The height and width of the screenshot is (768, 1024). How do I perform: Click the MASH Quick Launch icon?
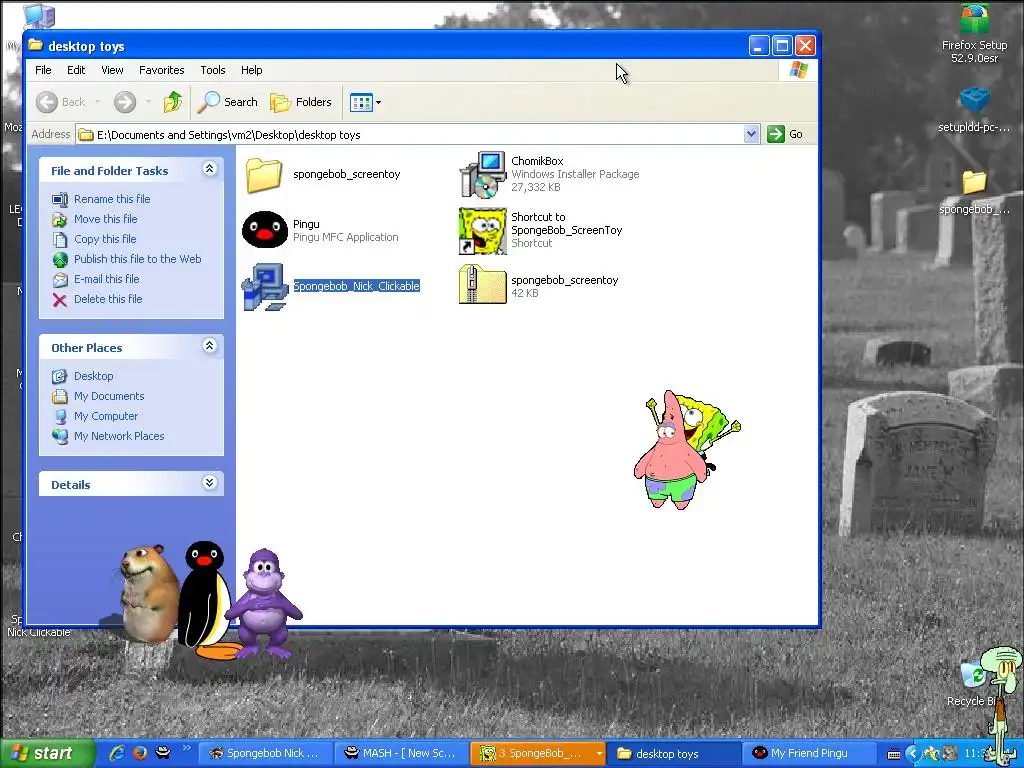coord(163,753)
